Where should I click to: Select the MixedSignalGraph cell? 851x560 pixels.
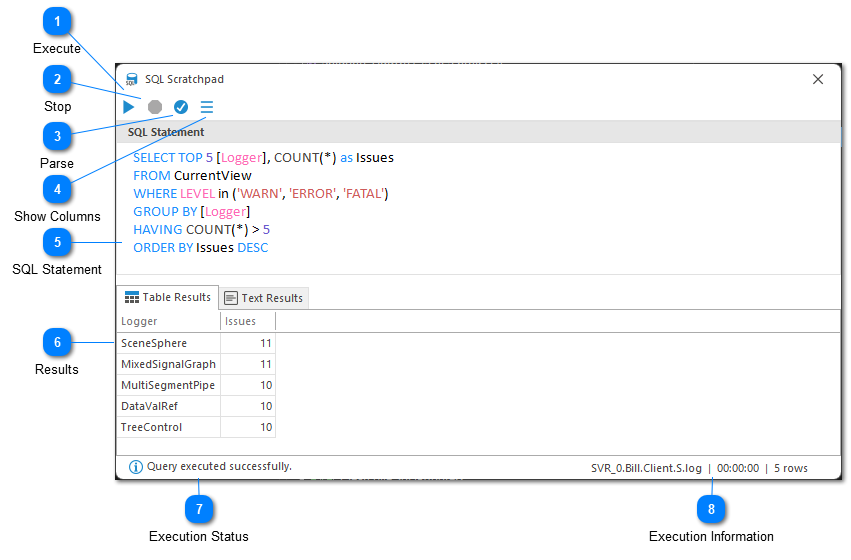click(169, 365)
